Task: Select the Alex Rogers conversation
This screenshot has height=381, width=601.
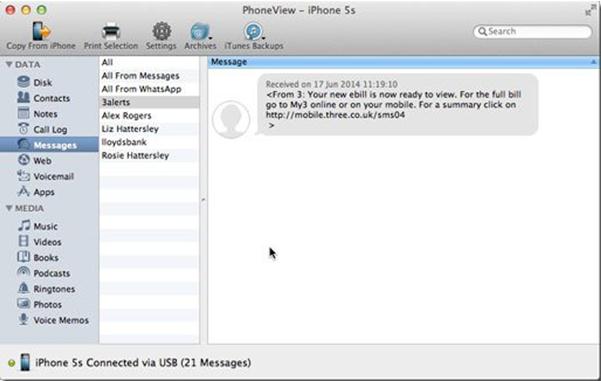Action: coord(149,115)
